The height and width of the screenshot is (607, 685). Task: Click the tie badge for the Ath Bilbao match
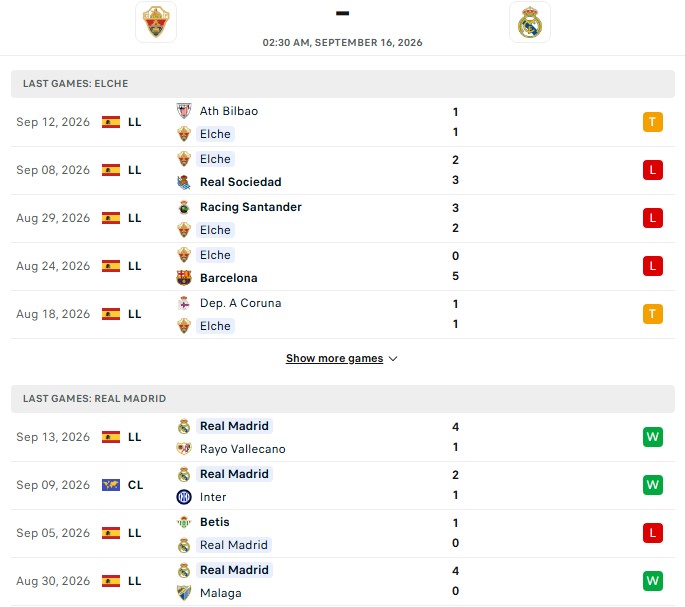[653, 122]
